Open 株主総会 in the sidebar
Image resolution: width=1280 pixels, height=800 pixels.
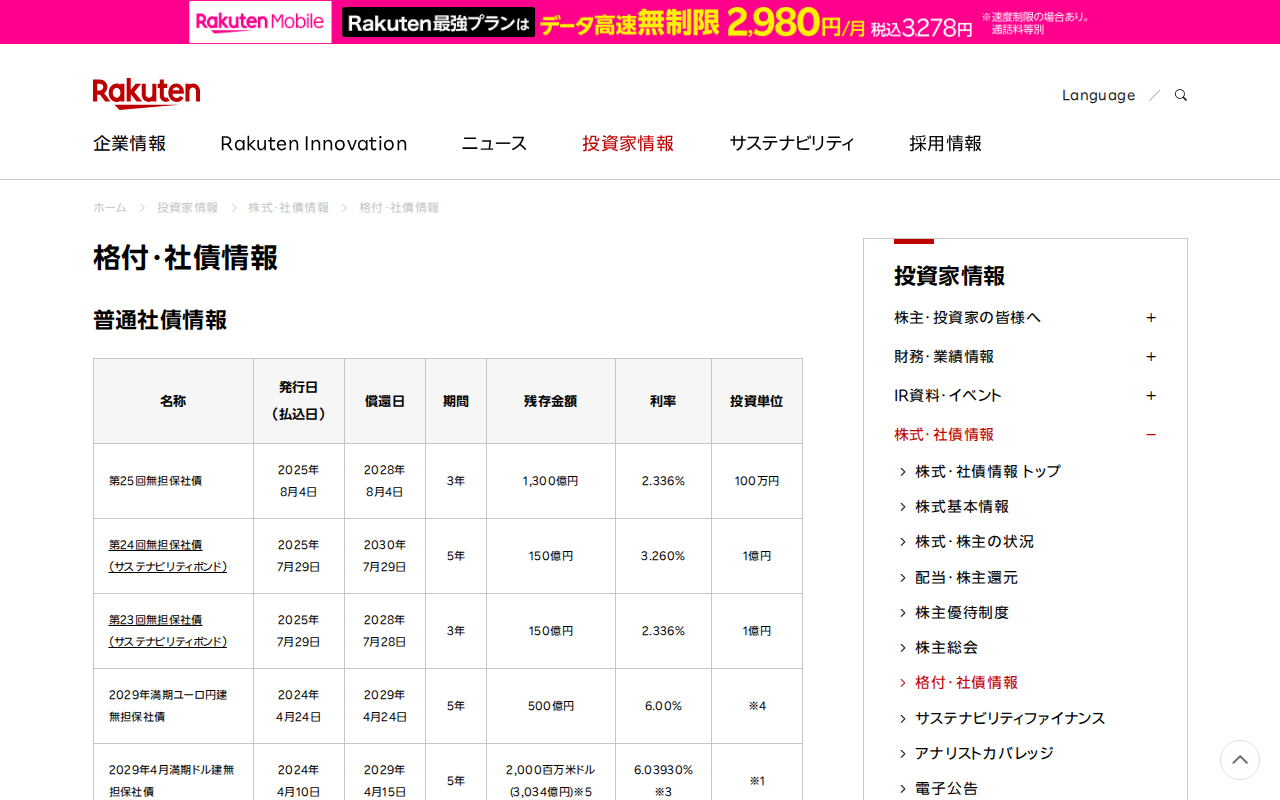[949, 647]
